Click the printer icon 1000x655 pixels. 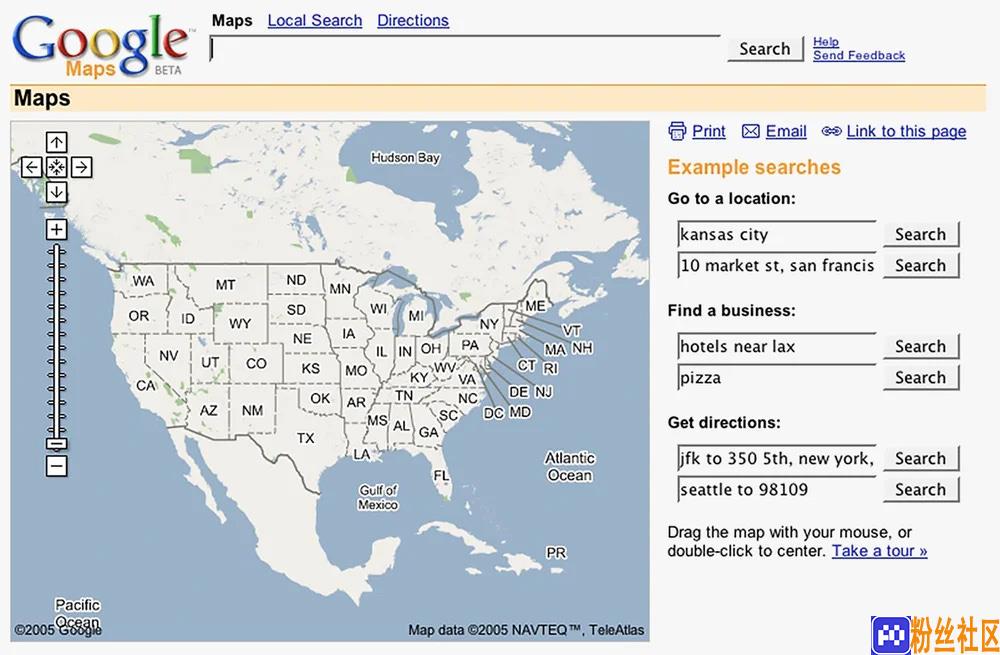point(677,131)
